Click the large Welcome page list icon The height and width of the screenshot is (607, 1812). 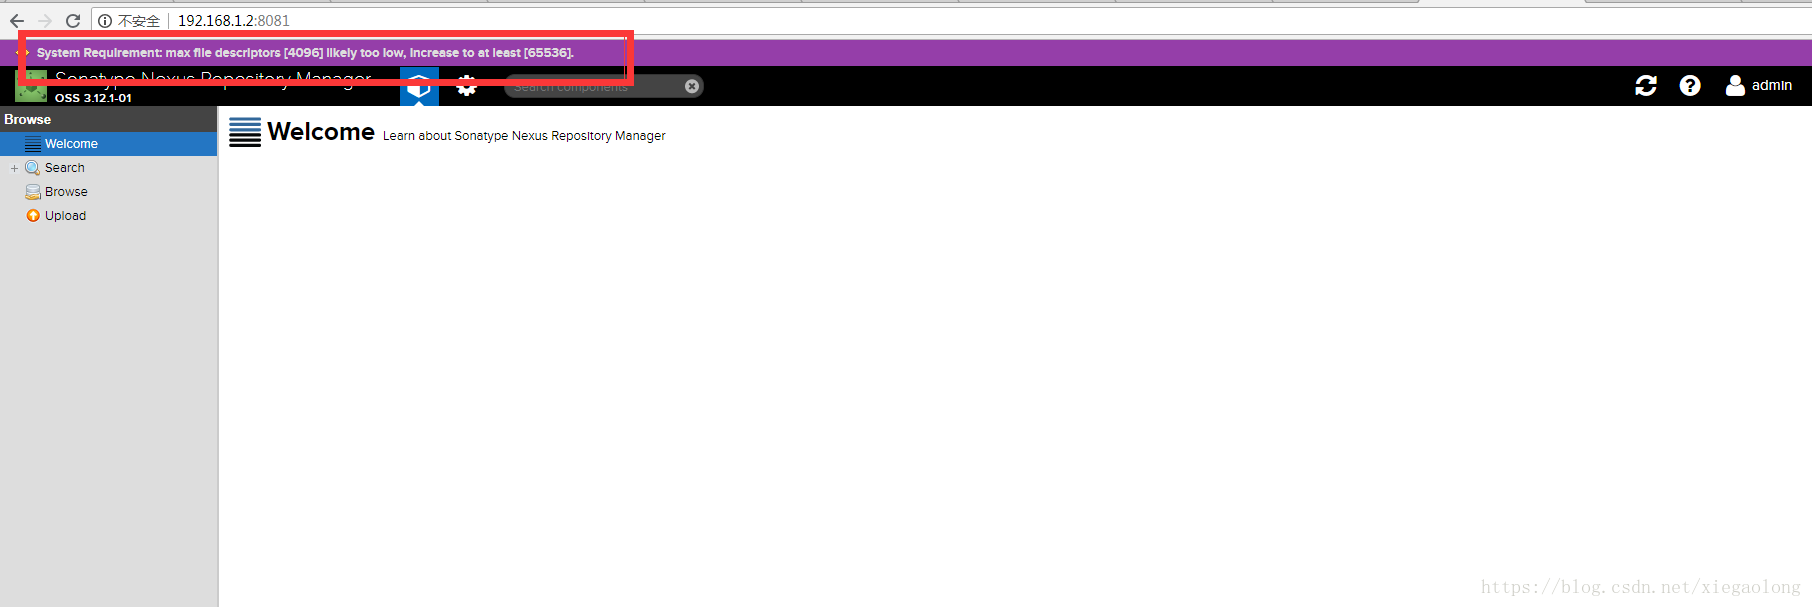(245, 132)
